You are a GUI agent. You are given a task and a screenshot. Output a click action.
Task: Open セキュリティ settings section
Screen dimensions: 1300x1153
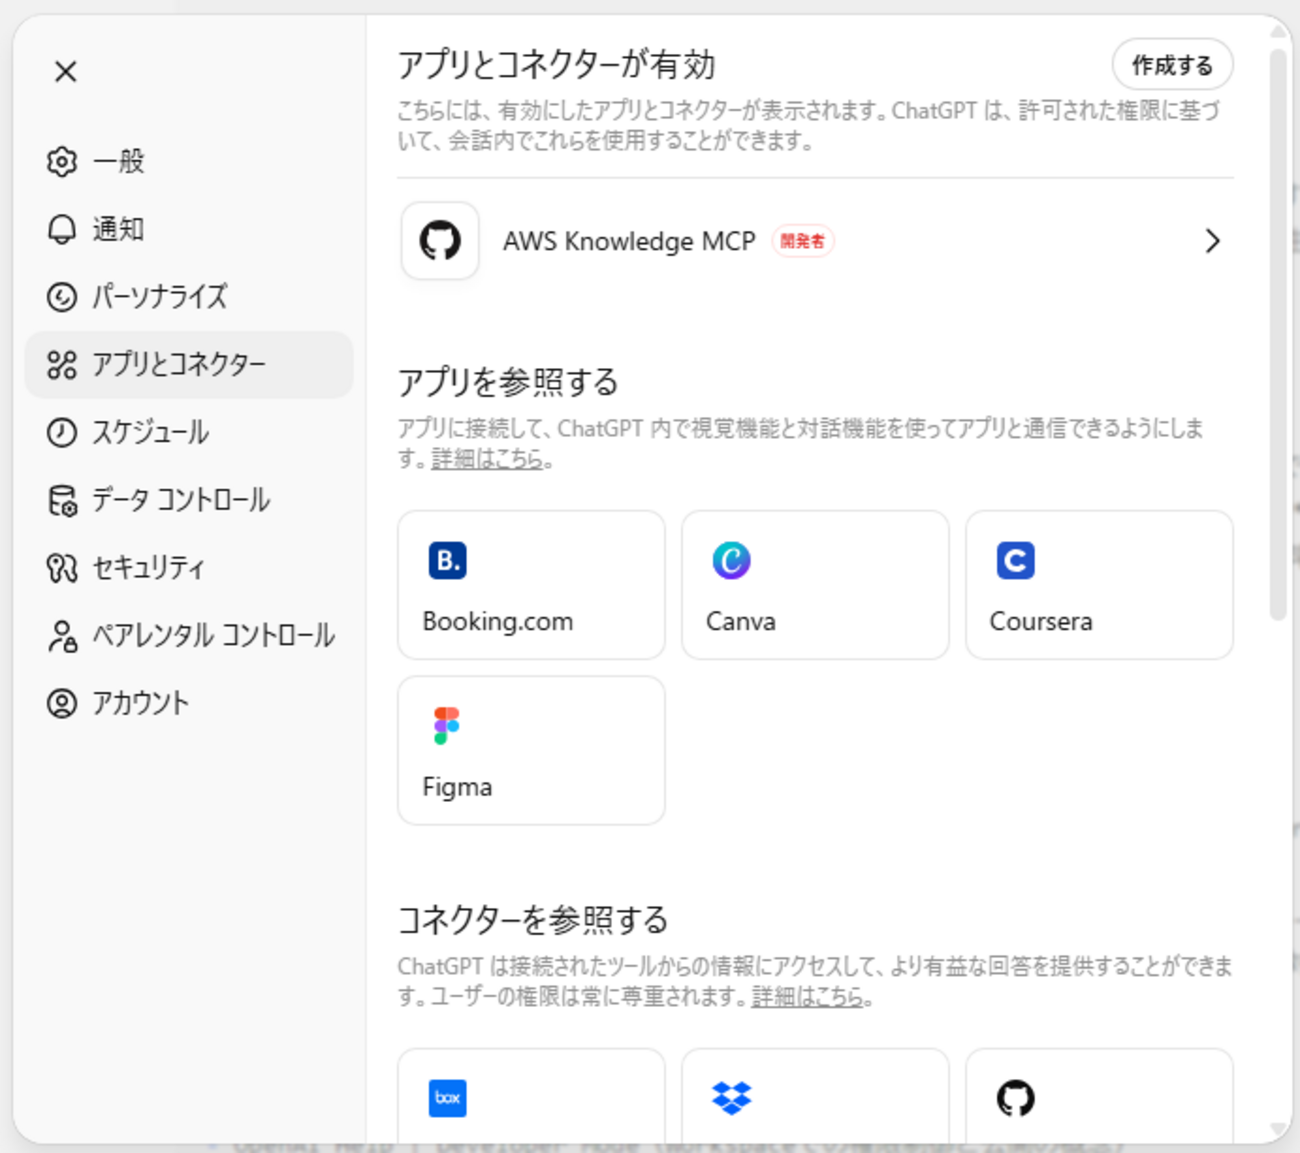[x=148, y=568]
